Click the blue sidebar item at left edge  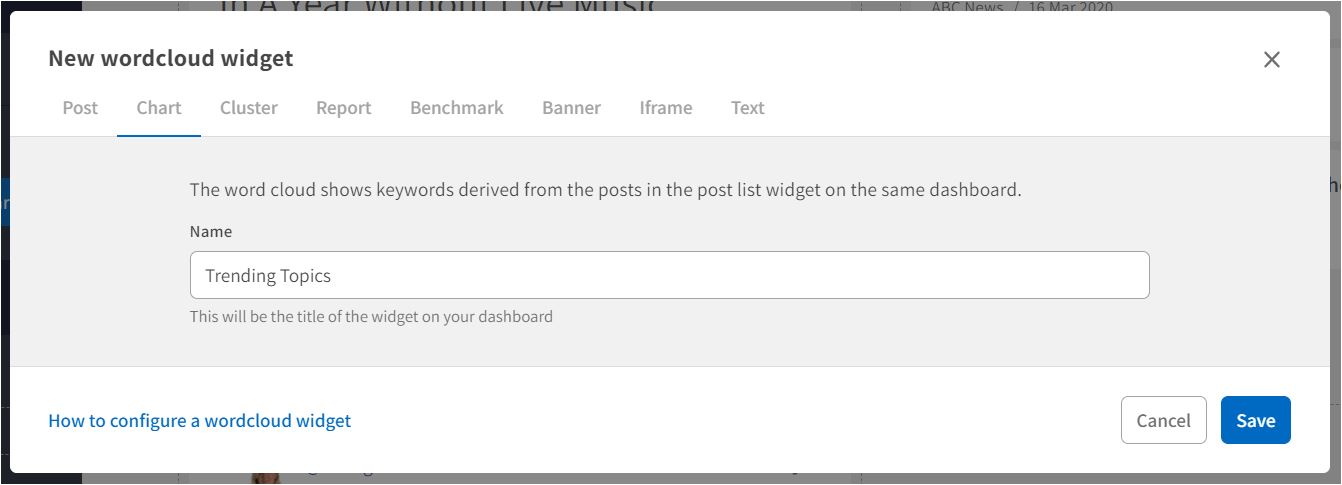tap(4, 201)
